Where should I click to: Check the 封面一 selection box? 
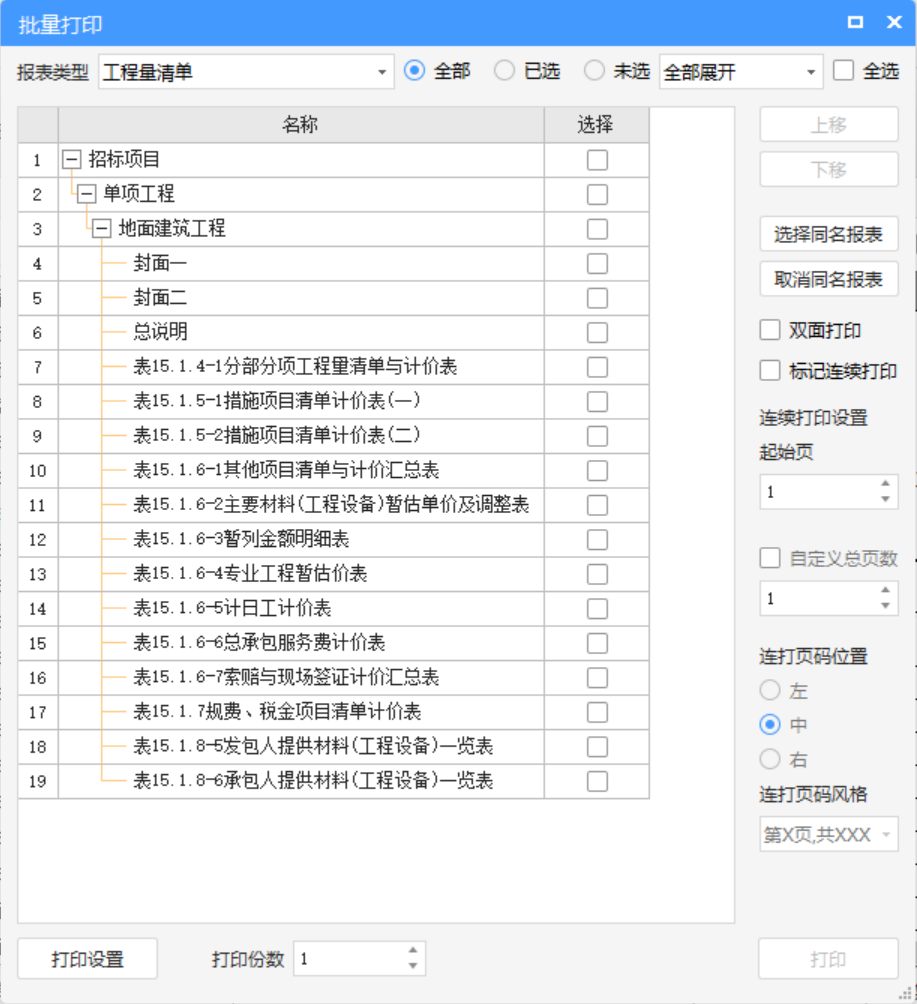595,263
